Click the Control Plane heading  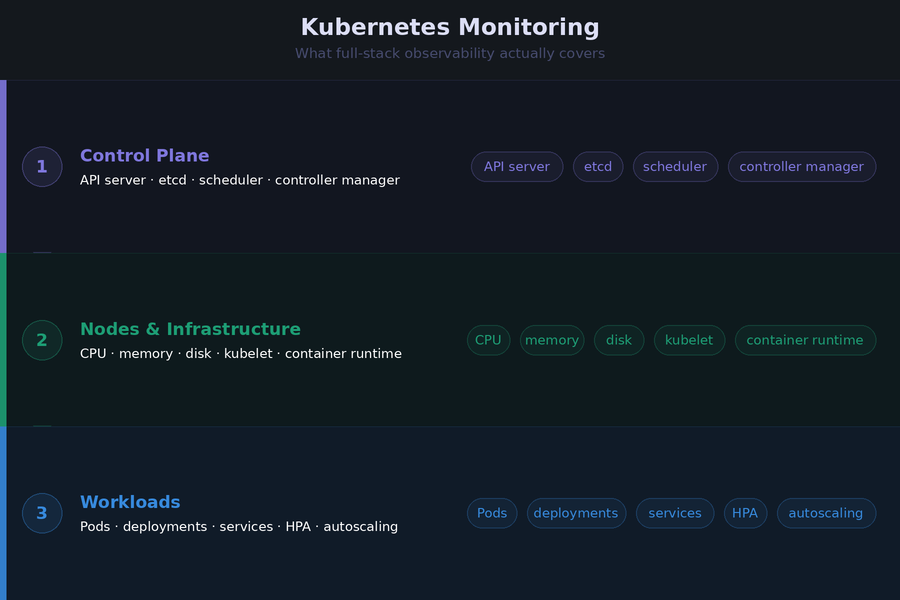pos(144,156)
